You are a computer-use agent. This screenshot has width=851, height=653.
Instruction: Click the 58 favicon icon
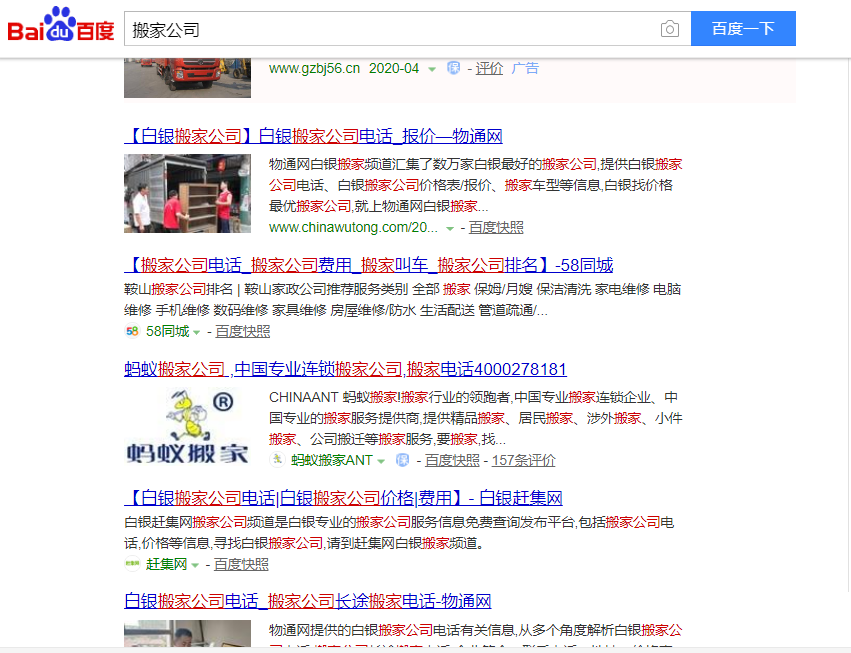132,331
